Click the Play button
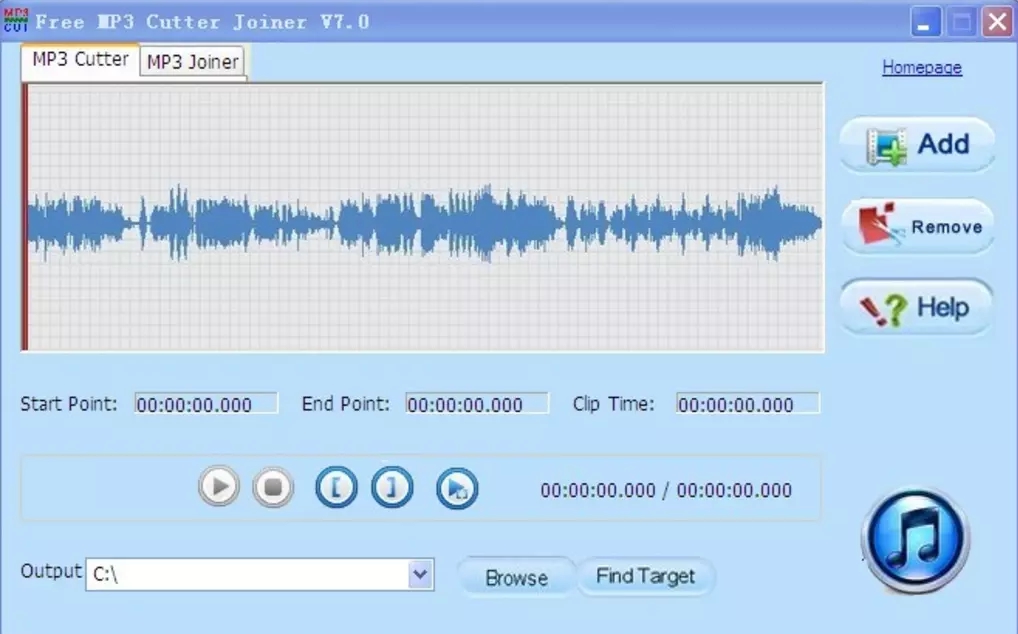Image resolution: width=1018 pixels, height=634 pixels. [219, 486]
